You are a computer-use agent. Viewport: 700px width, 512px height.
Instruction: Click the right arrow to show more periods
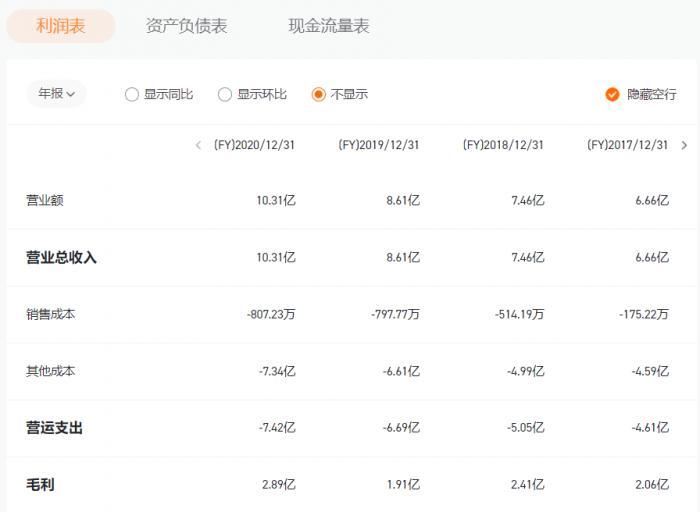pyautogui.click(x=684, y=145)
